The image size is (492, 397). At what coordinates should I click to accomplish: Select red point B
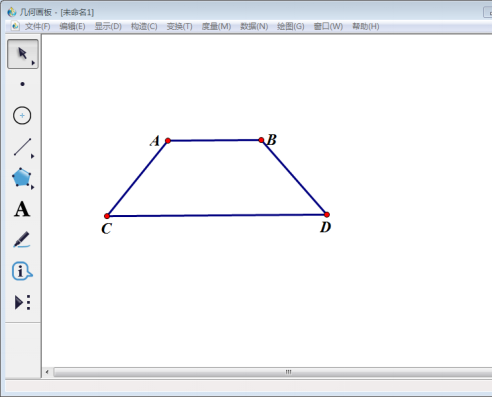pyautogui.click(x=261, y=140)
